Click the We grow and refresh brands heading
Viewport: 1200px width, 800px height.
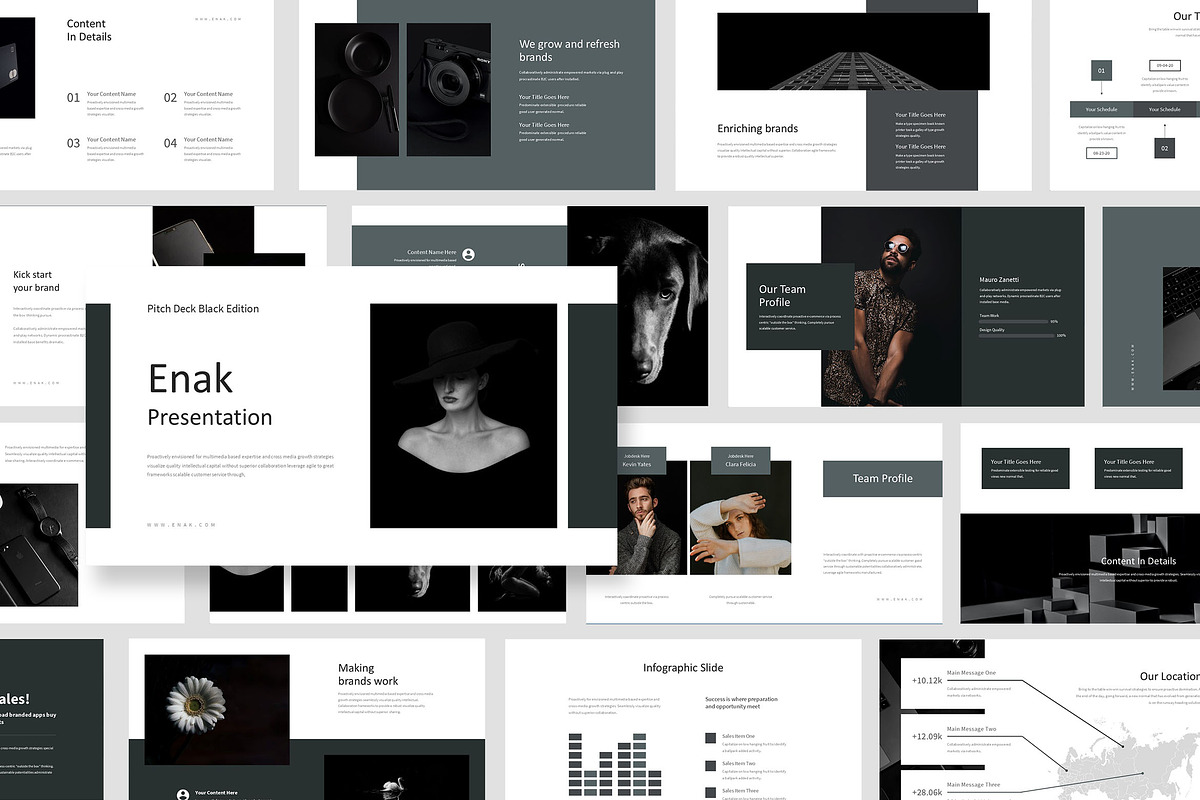tap(569, 50)
